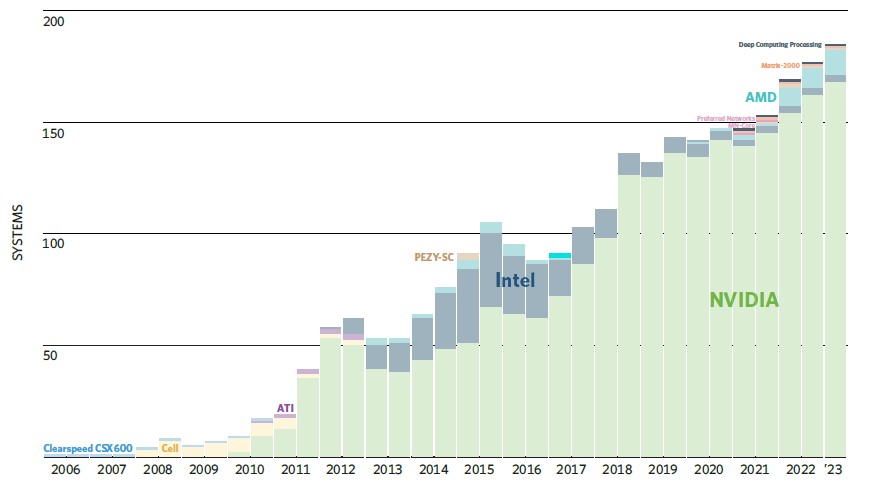Click the '23 x-axis label
Image resolution: width=869 pixels, height=491 pixels.
(x=834, y=469)
